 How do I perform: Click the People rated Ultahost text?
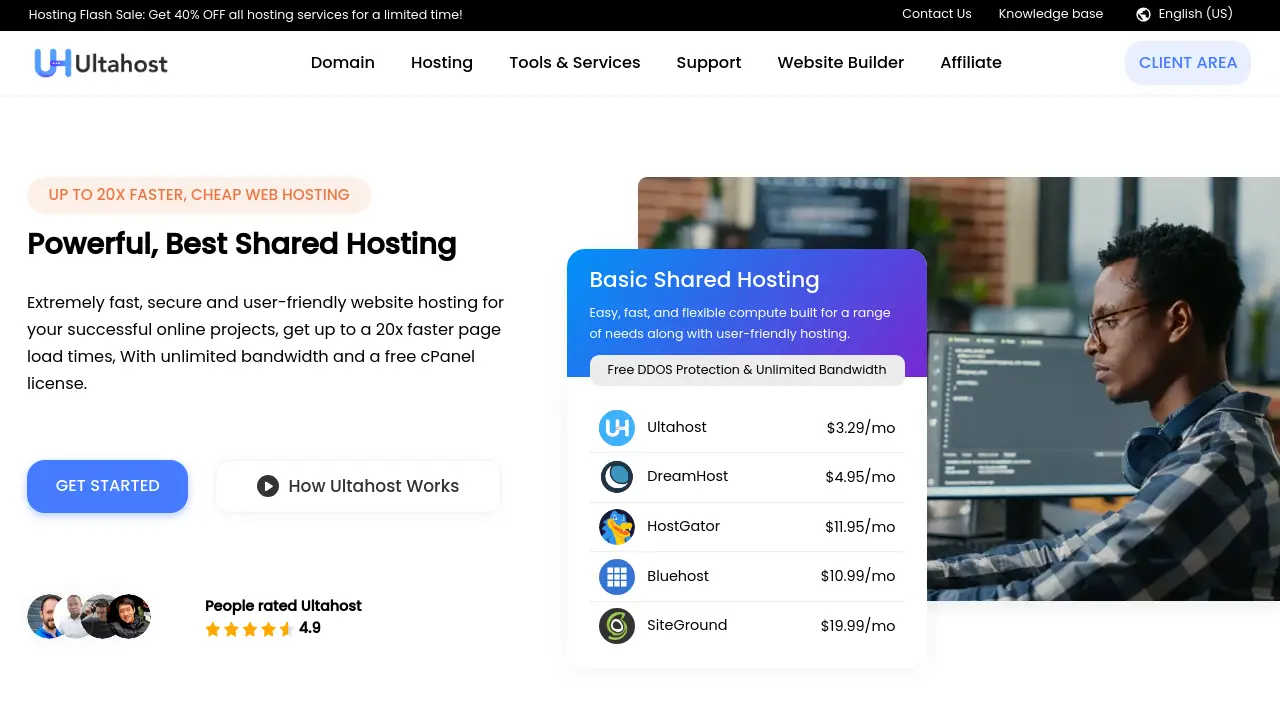pos(283,606)
